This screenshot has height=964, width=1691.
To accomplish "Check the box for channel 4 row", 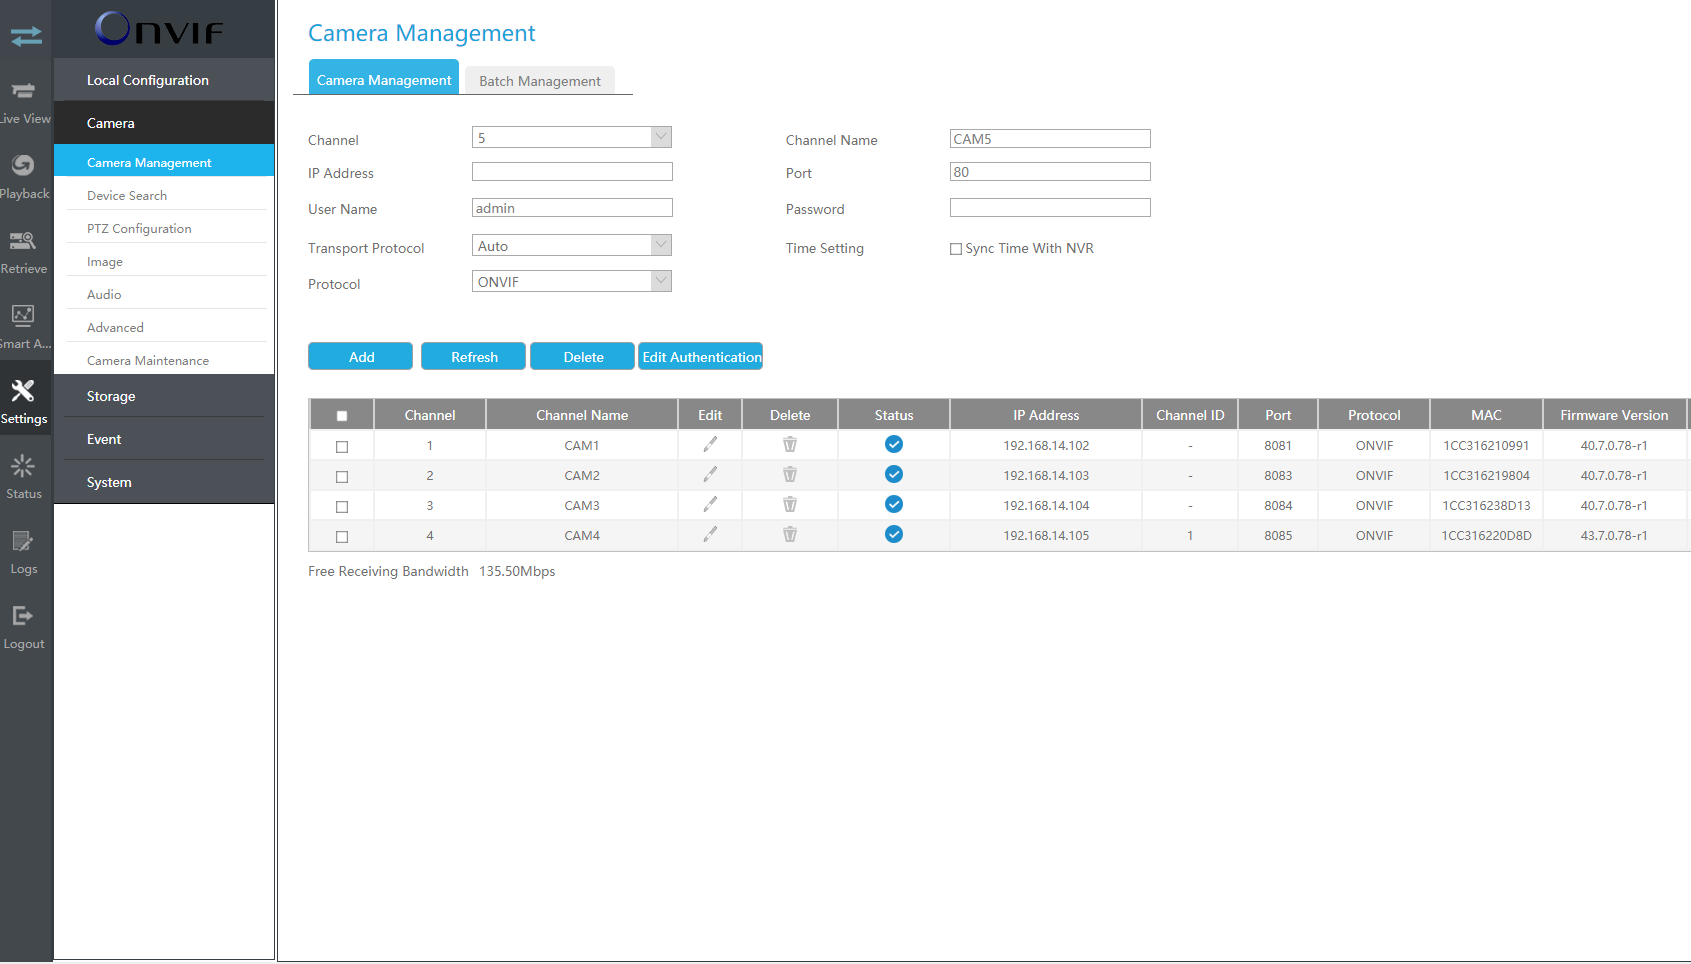I will 342,537.
